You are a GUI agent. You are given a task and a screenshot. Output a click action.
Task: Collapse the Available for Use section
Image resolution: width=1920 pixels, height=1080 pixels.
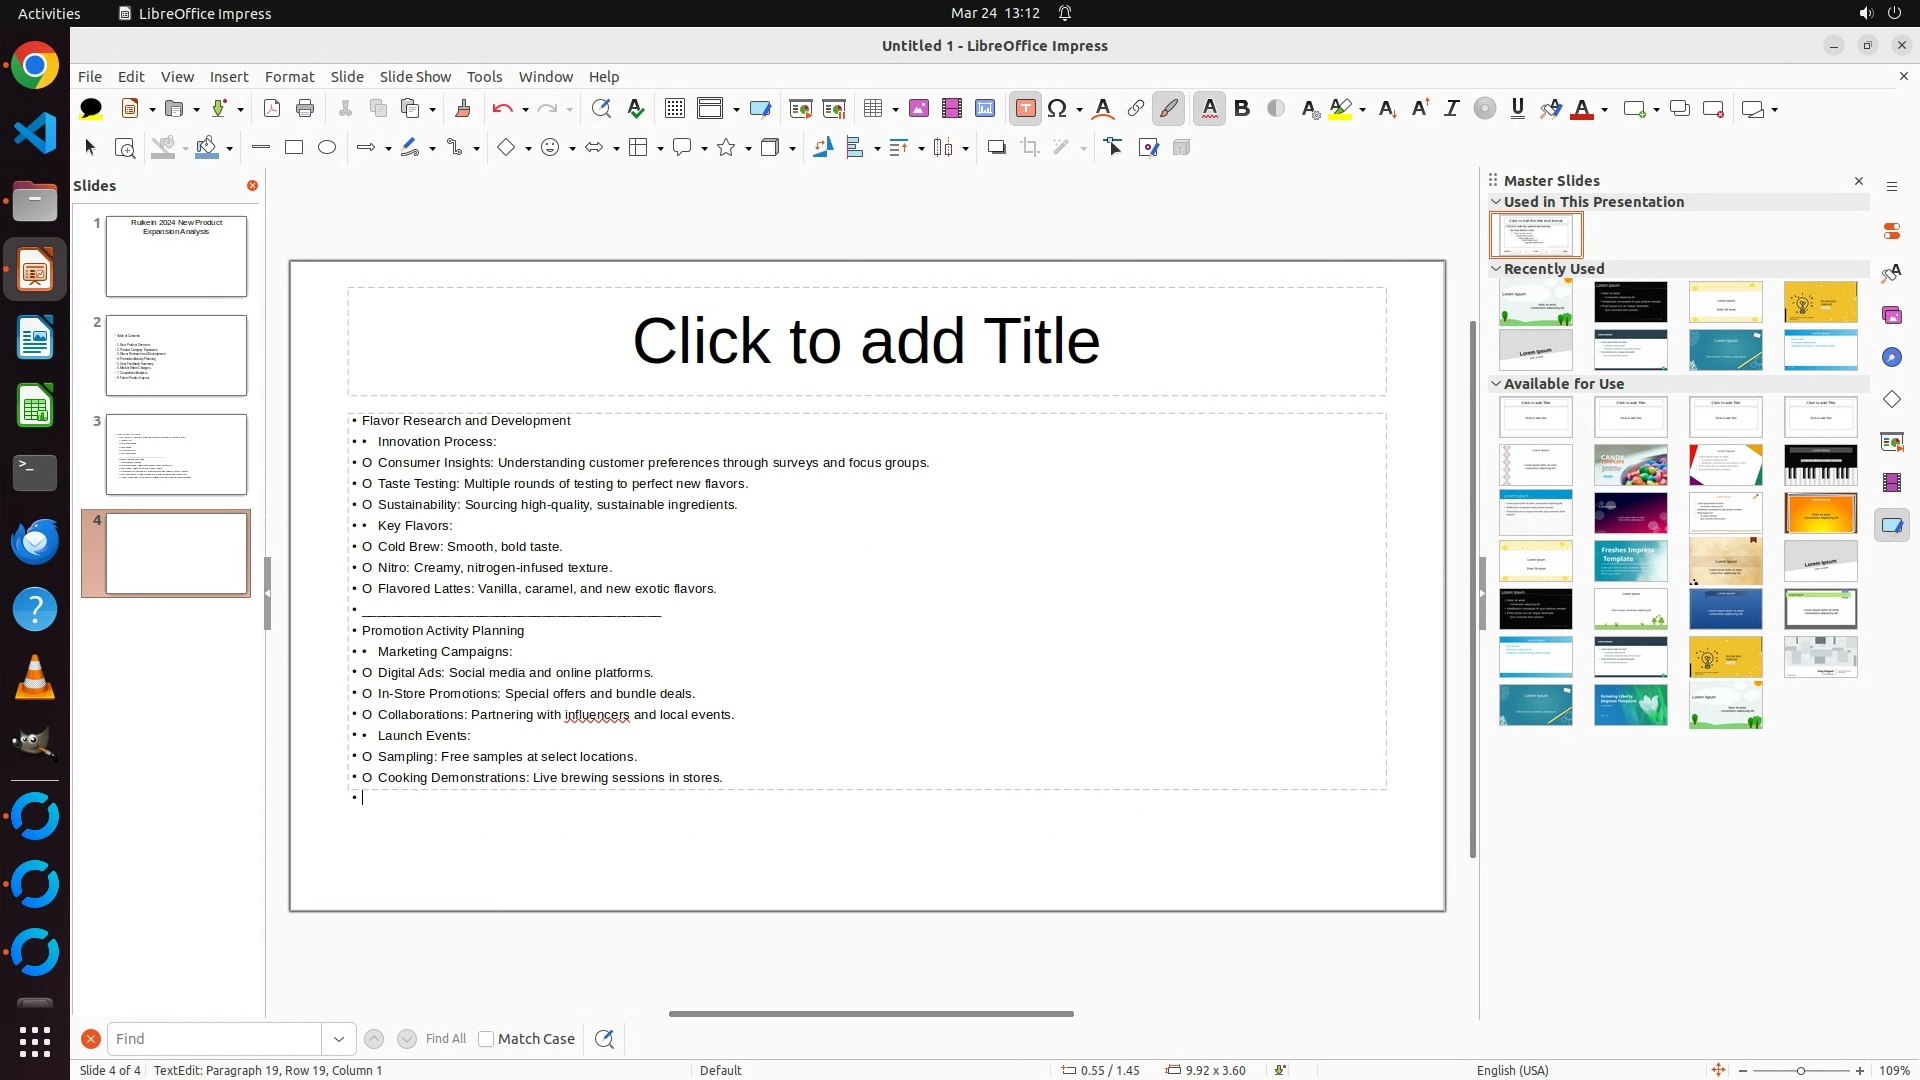point(1496,384)
